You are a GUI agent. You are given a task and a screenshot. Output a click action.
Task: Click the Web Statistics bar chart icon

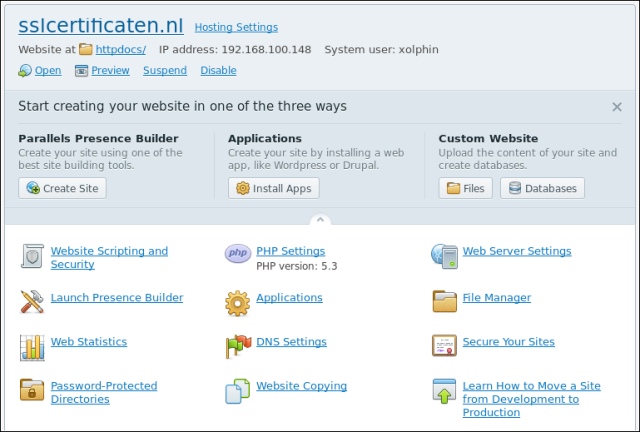pyautogui.click(x=32, y=348)
